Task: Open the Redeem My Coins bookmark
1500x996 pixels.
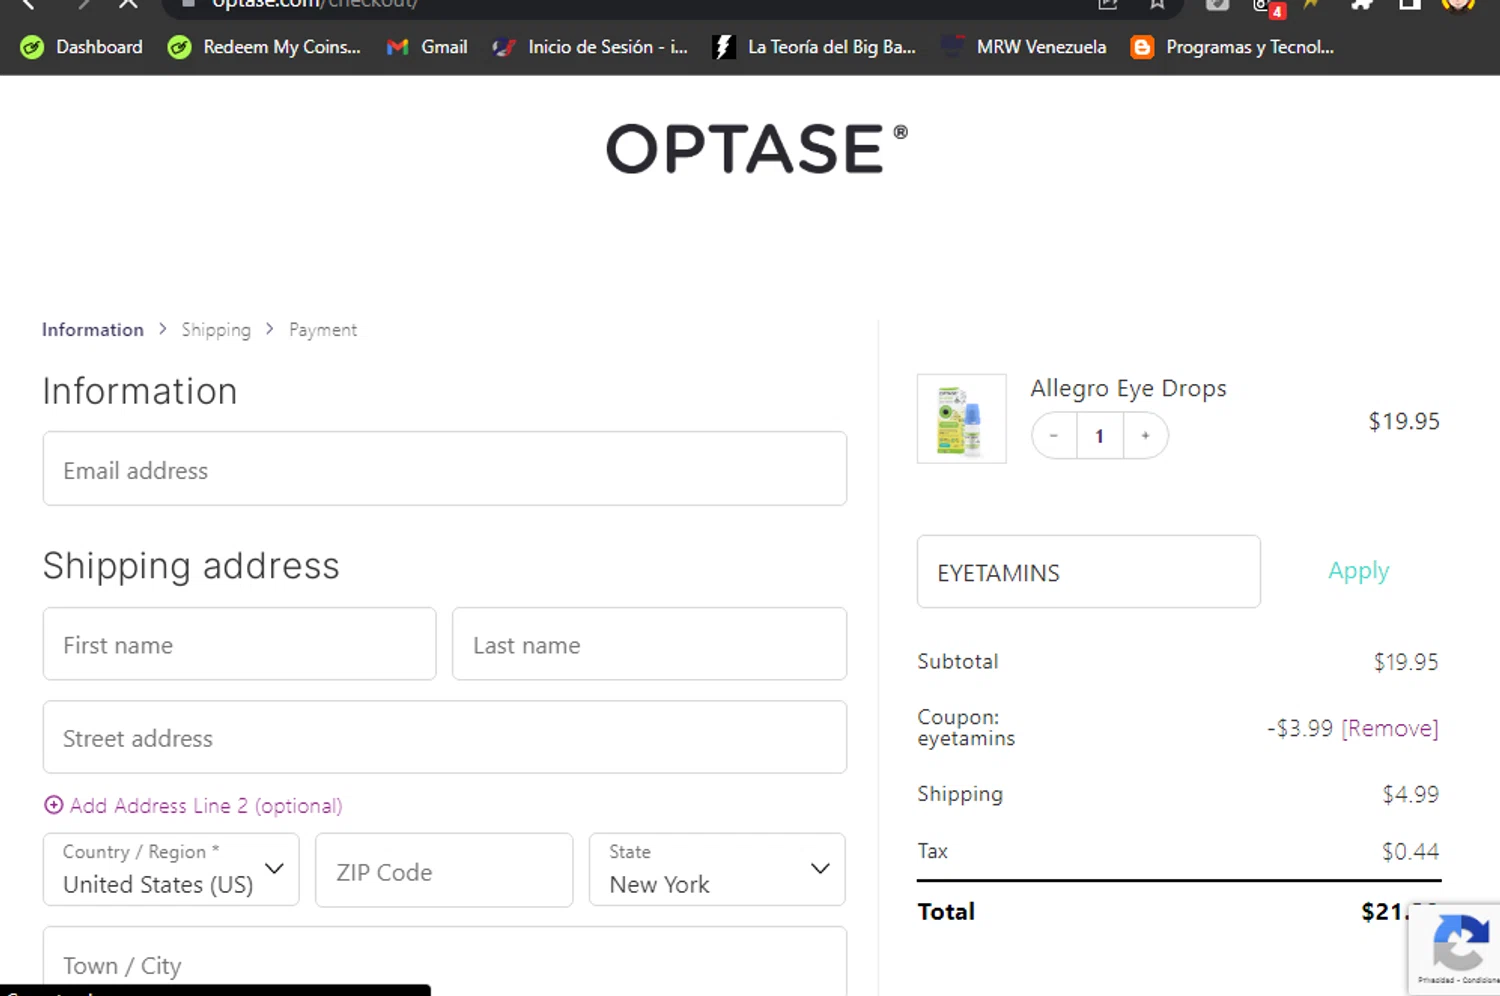Action: point(264,47)
